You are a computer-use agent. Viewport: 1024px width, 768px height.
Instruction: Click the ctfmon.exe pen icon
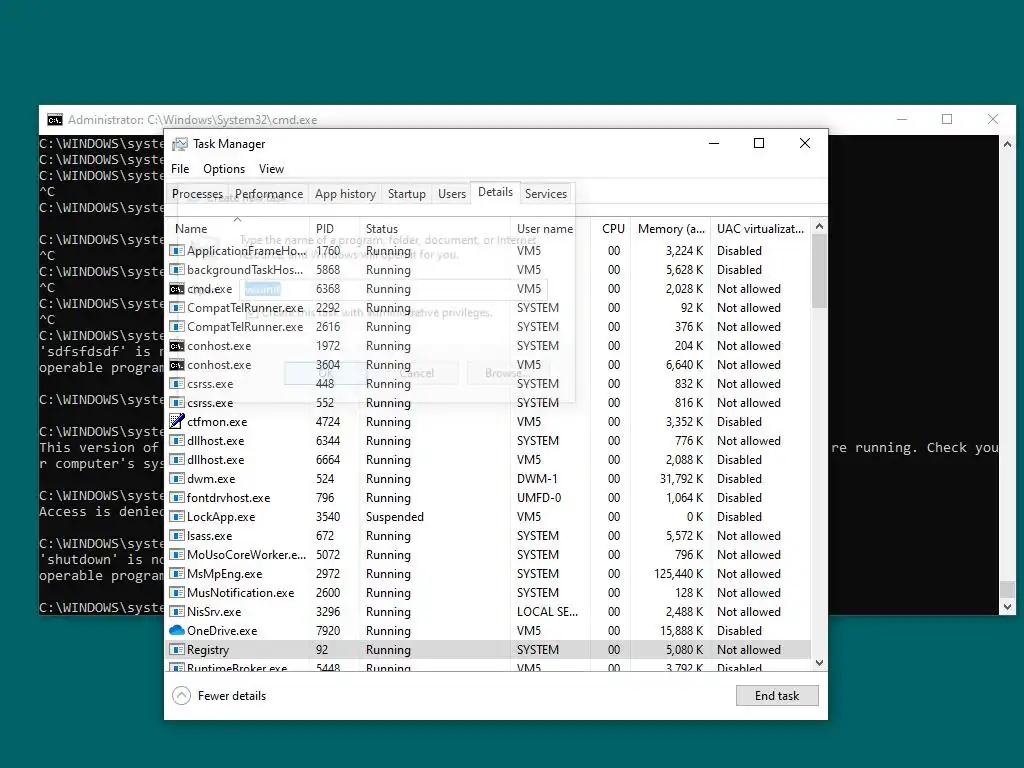pyautogui.click(x=176, y=421)
